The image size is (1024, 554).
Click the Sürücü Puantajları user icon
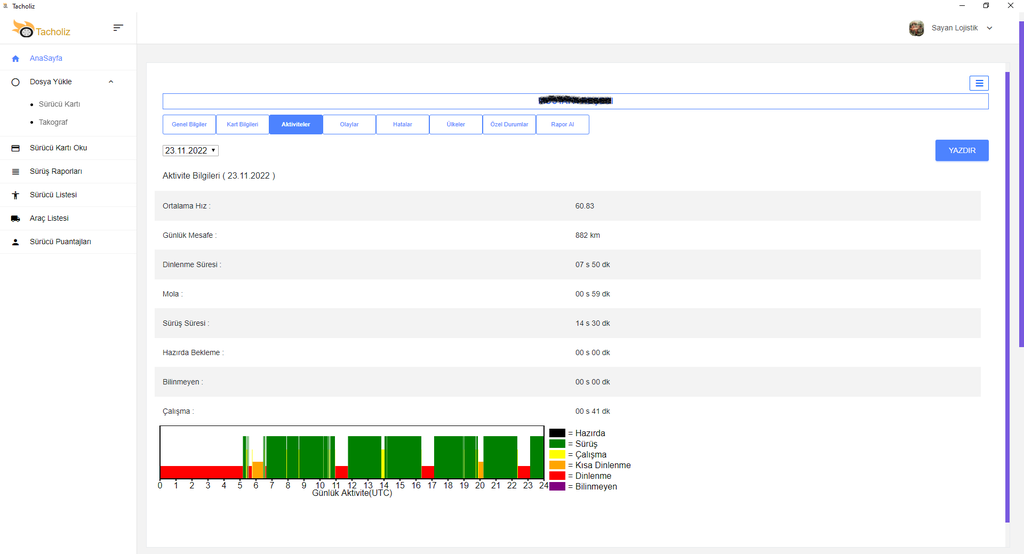tap(16, 242)
